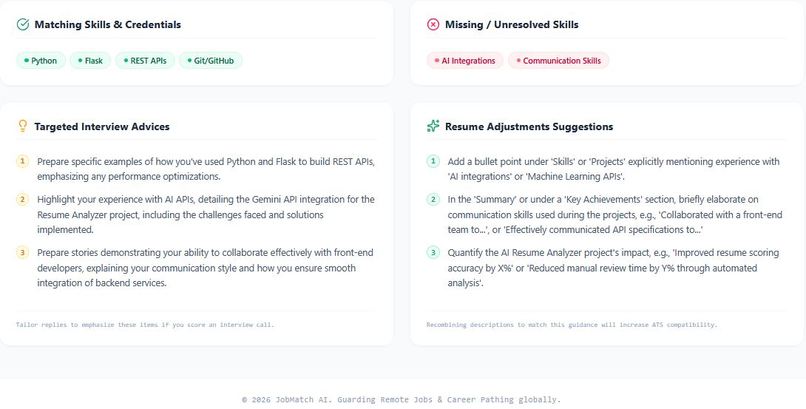Screen dimensions: 806x409
Task: Click number 3 badge next to 'Quantify the AI Resume'
Action: pos(433,252)
